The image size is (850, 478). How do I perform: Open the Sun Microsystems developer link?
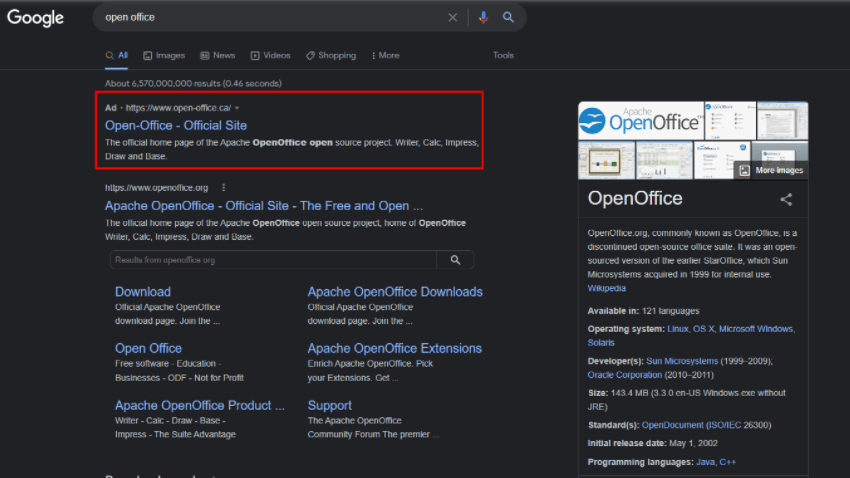(x=682, y=361)
